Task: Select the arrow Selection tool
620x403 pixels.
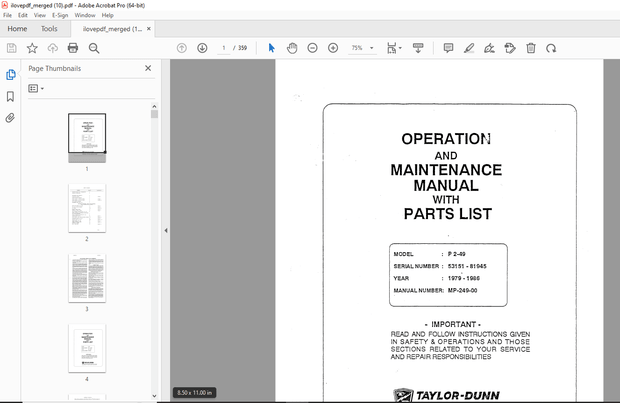Action: tap(271, 48)
